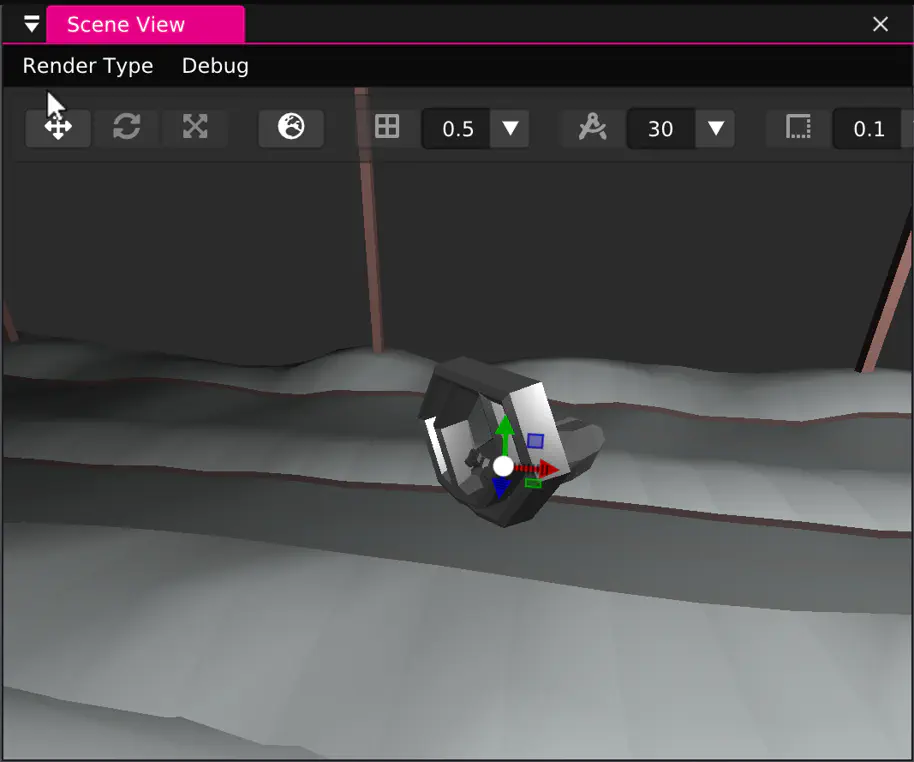Click the rotation snap angle icon

pyautogui.click(x=591, y=128)
